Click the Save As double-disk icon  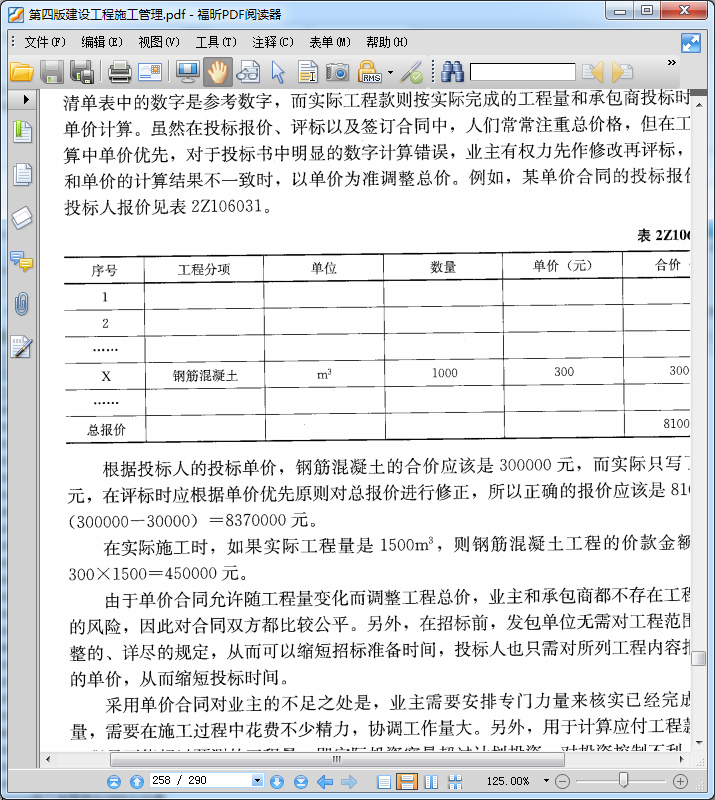pos(82,72)
